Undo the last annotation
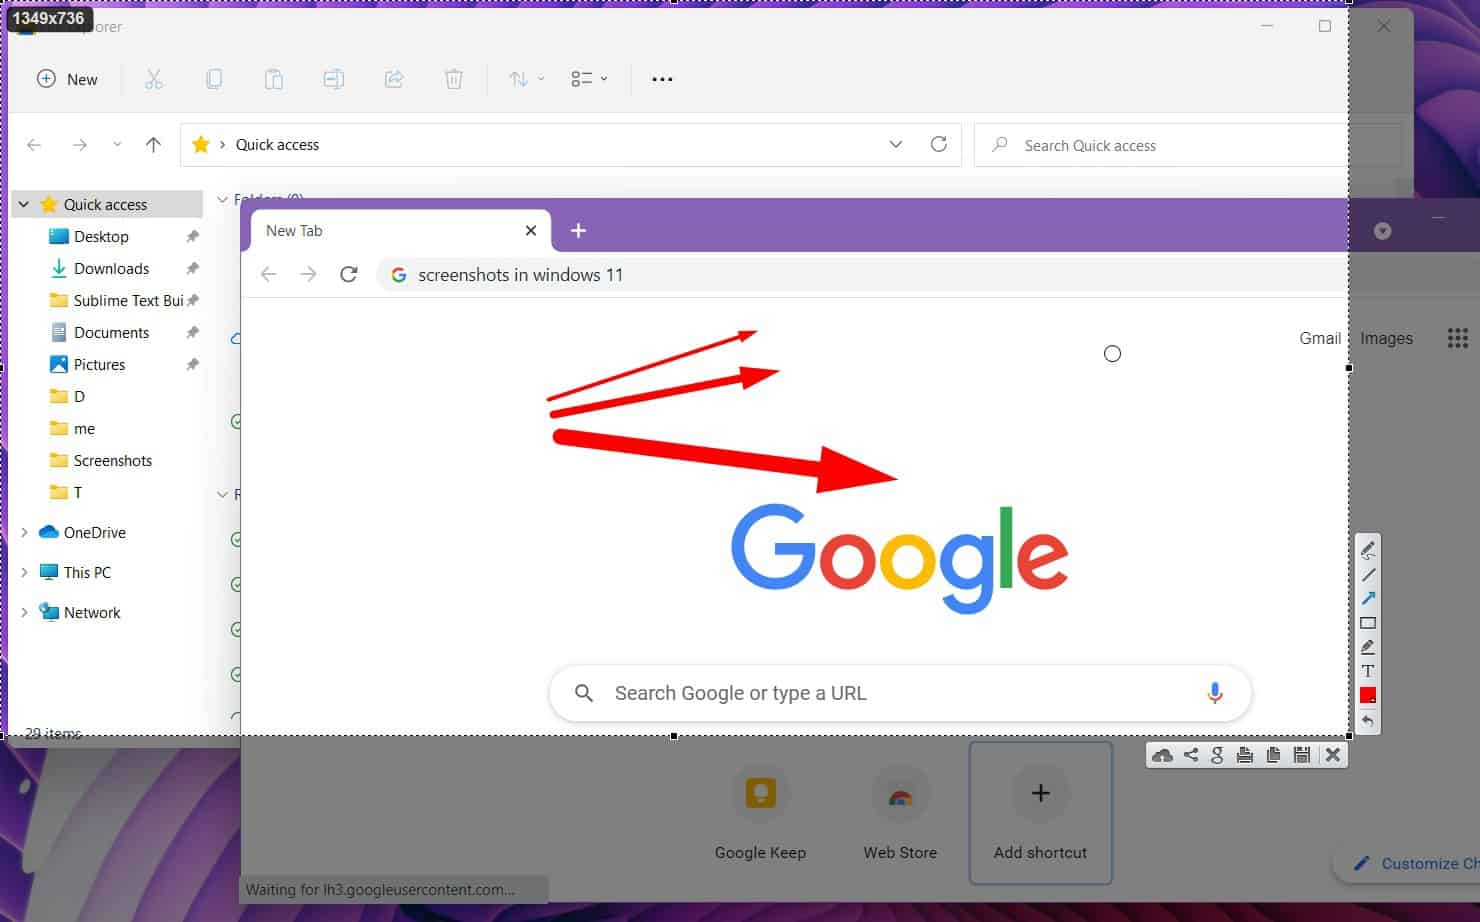1480x922 pixels. (x=1368, y=721)
